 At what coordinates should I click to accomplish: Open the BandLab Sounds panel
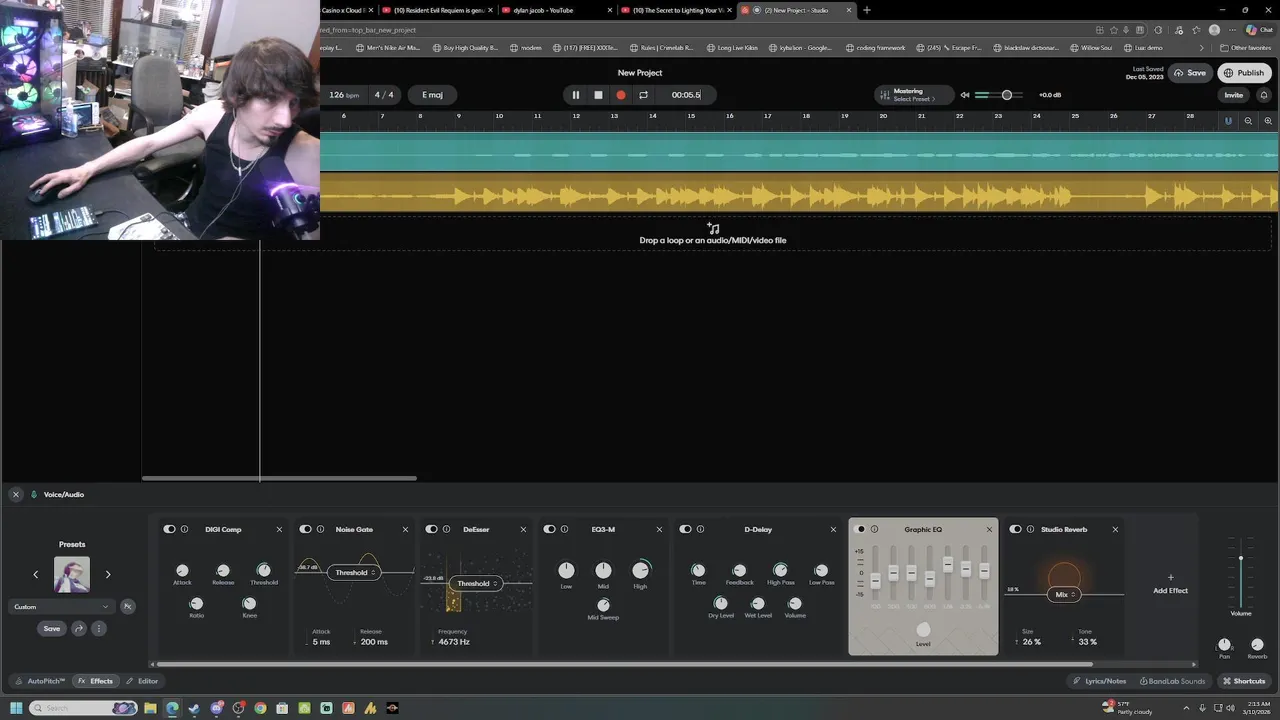pyautogui.click(x=1172, y=681)
